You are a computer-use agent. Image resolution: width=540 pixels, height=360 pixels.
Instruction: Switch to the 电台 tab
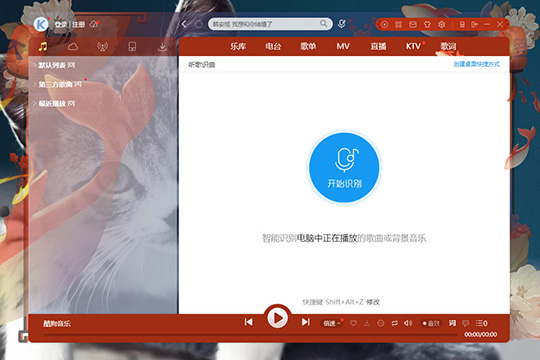(x=273, y=46)
